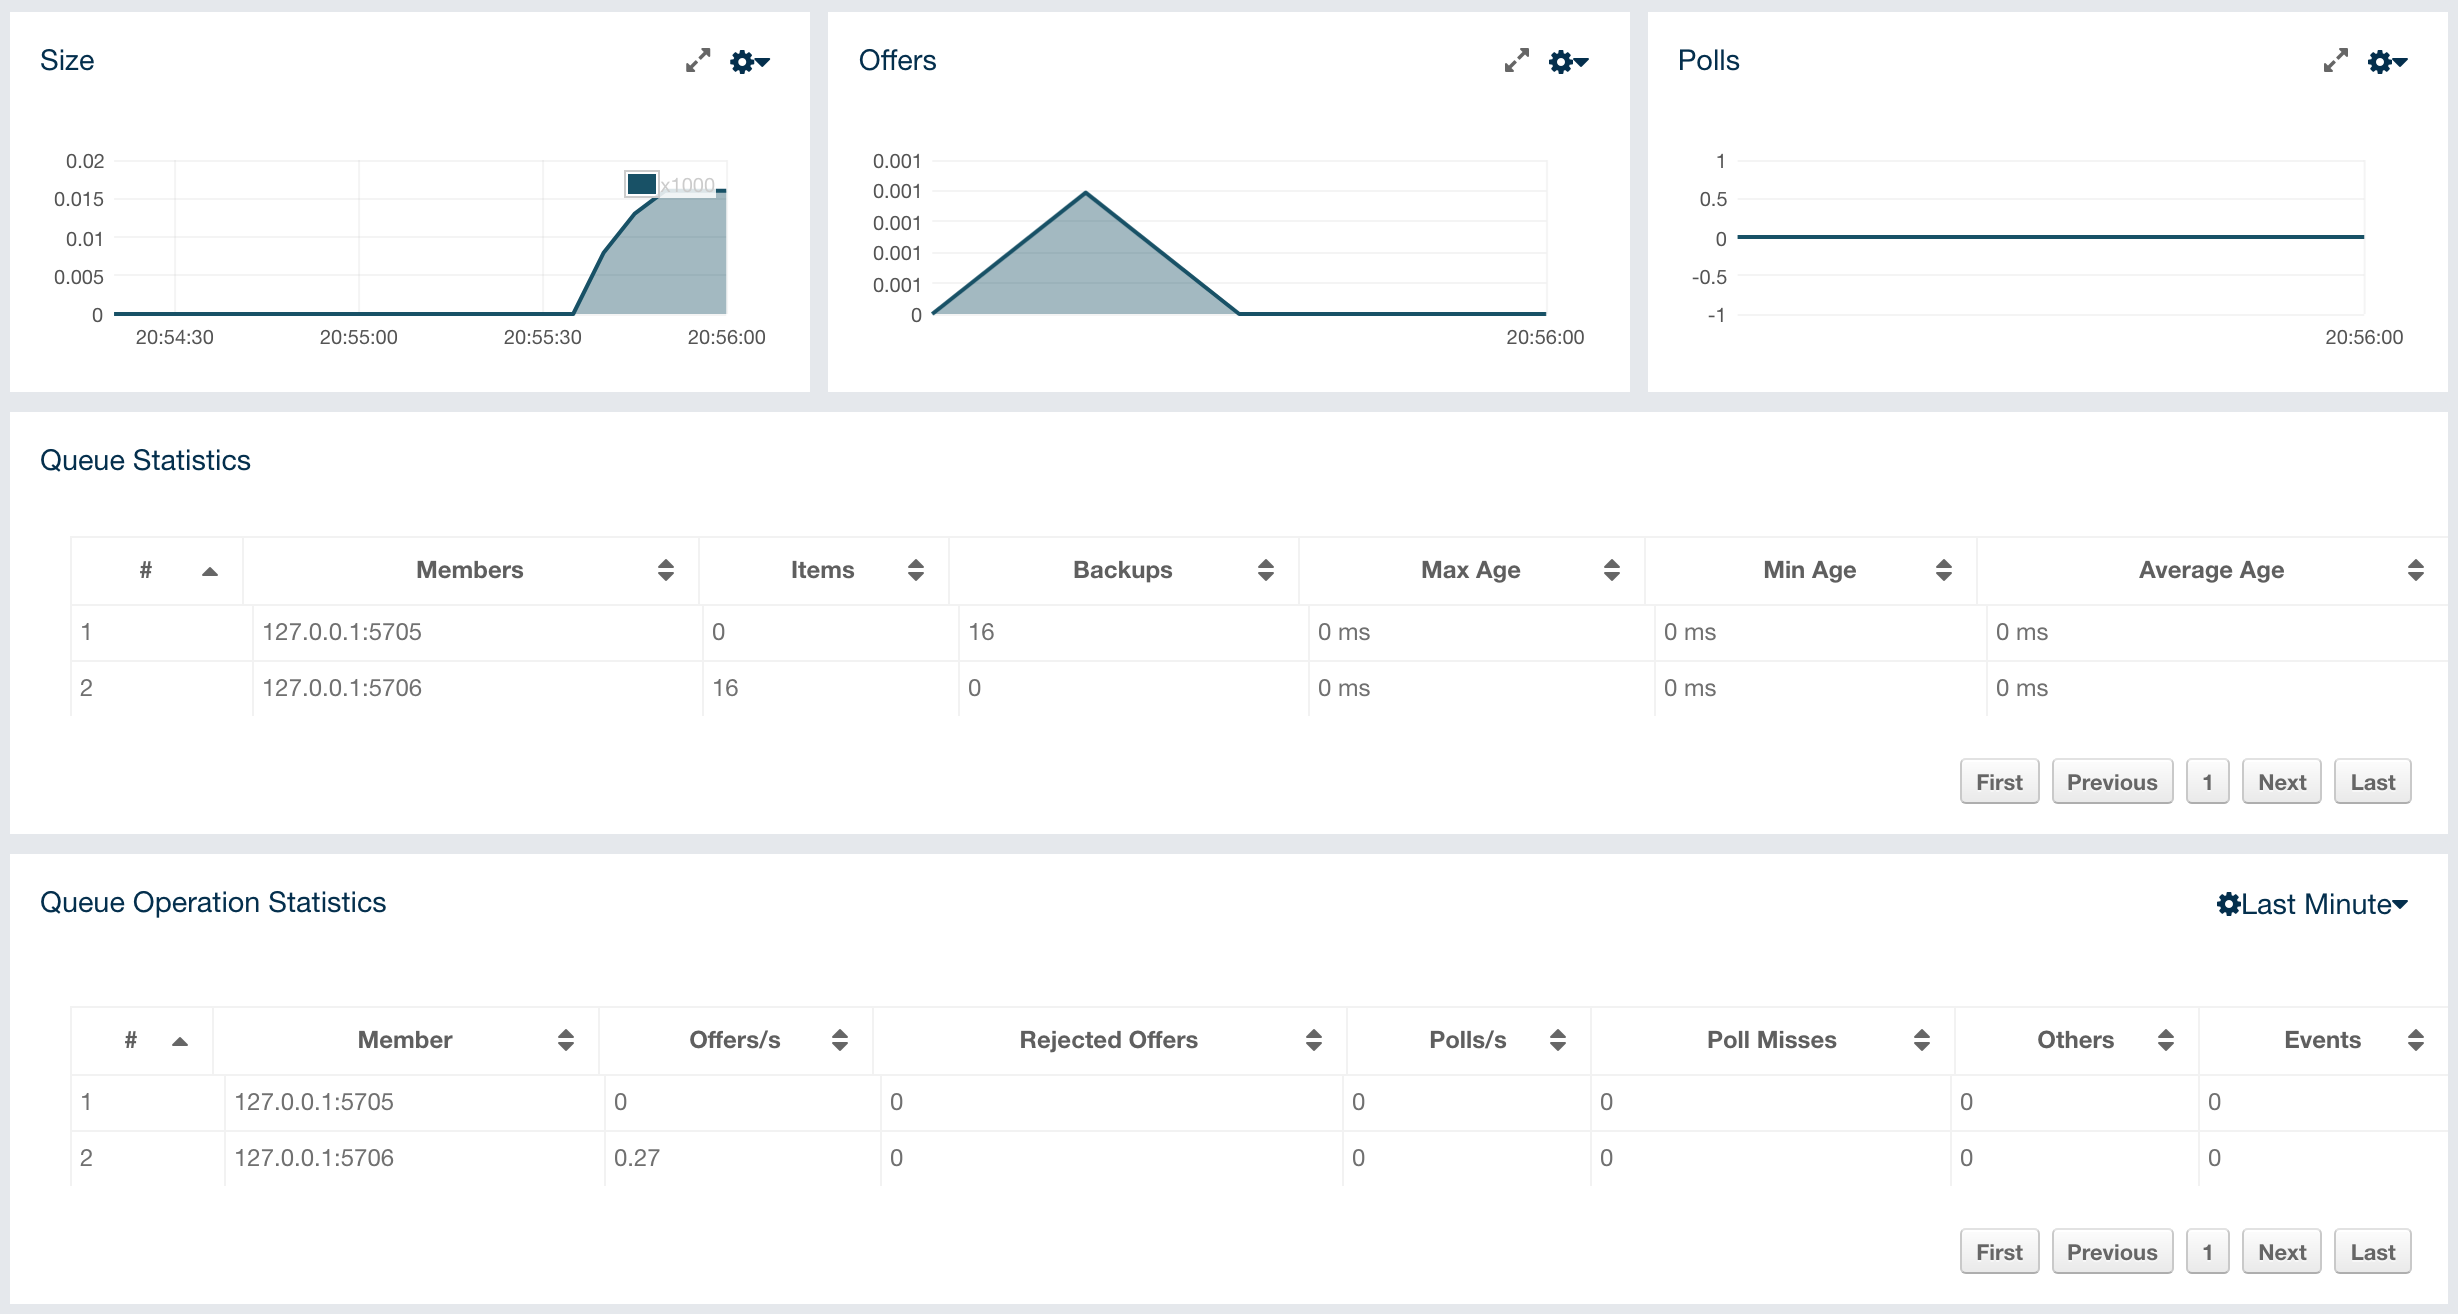Click the Offers chart title
The image size is (2458, 1314).
pos(898,60)
